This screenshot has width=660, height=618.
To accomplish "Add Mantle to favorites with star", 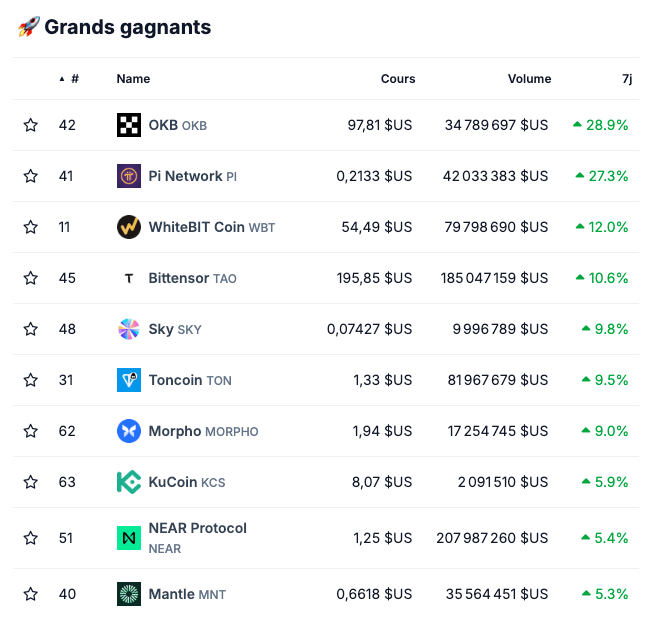I will click(x=31, y=594).
